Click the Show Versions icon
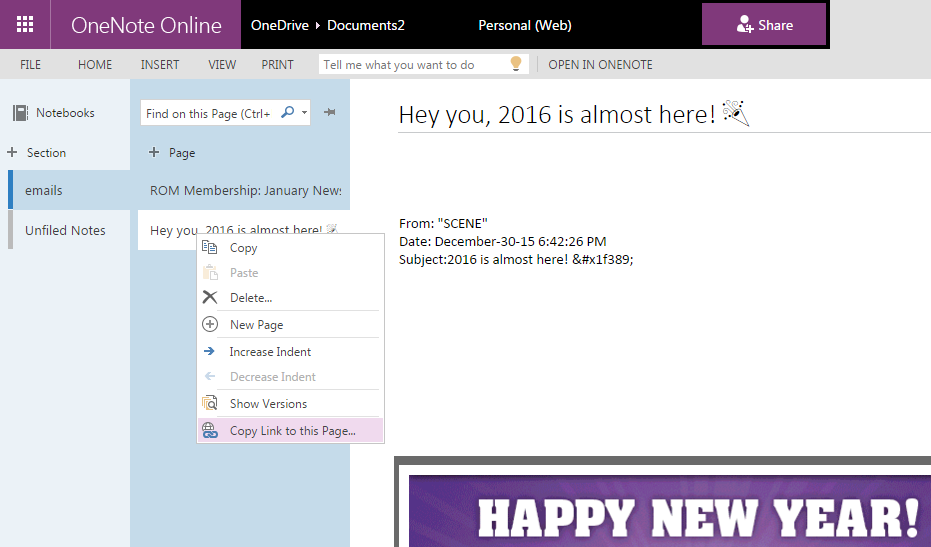Viewport: 931px width, 547px height. [210, 403]
